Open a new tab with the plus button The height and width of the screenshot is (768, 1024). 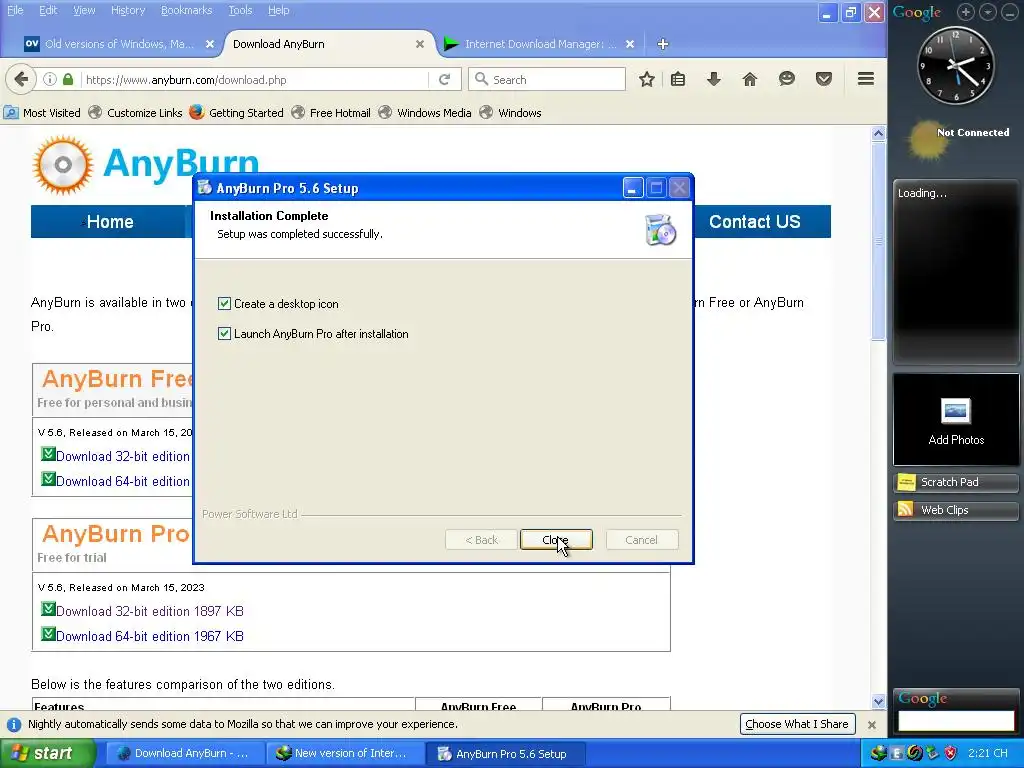coord(663,44)
